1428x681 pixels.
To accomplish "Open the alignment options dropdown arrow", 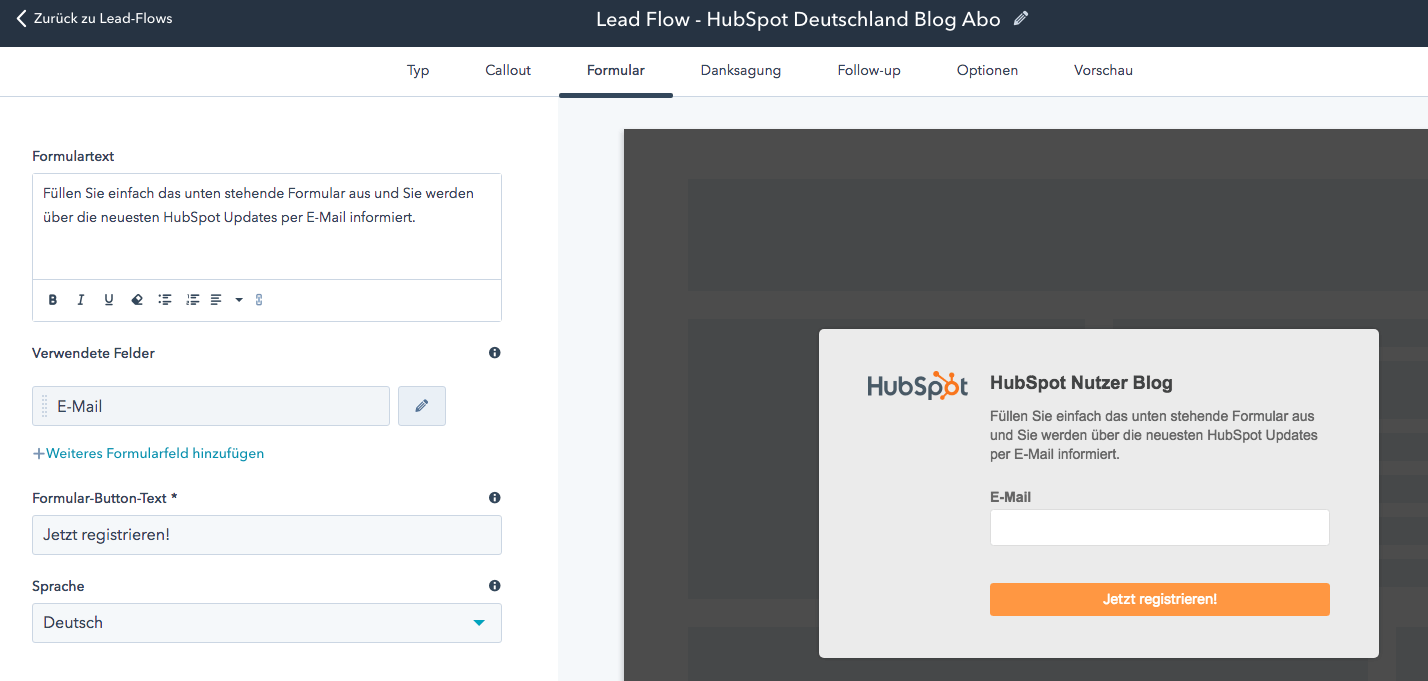I will (239, 300).
